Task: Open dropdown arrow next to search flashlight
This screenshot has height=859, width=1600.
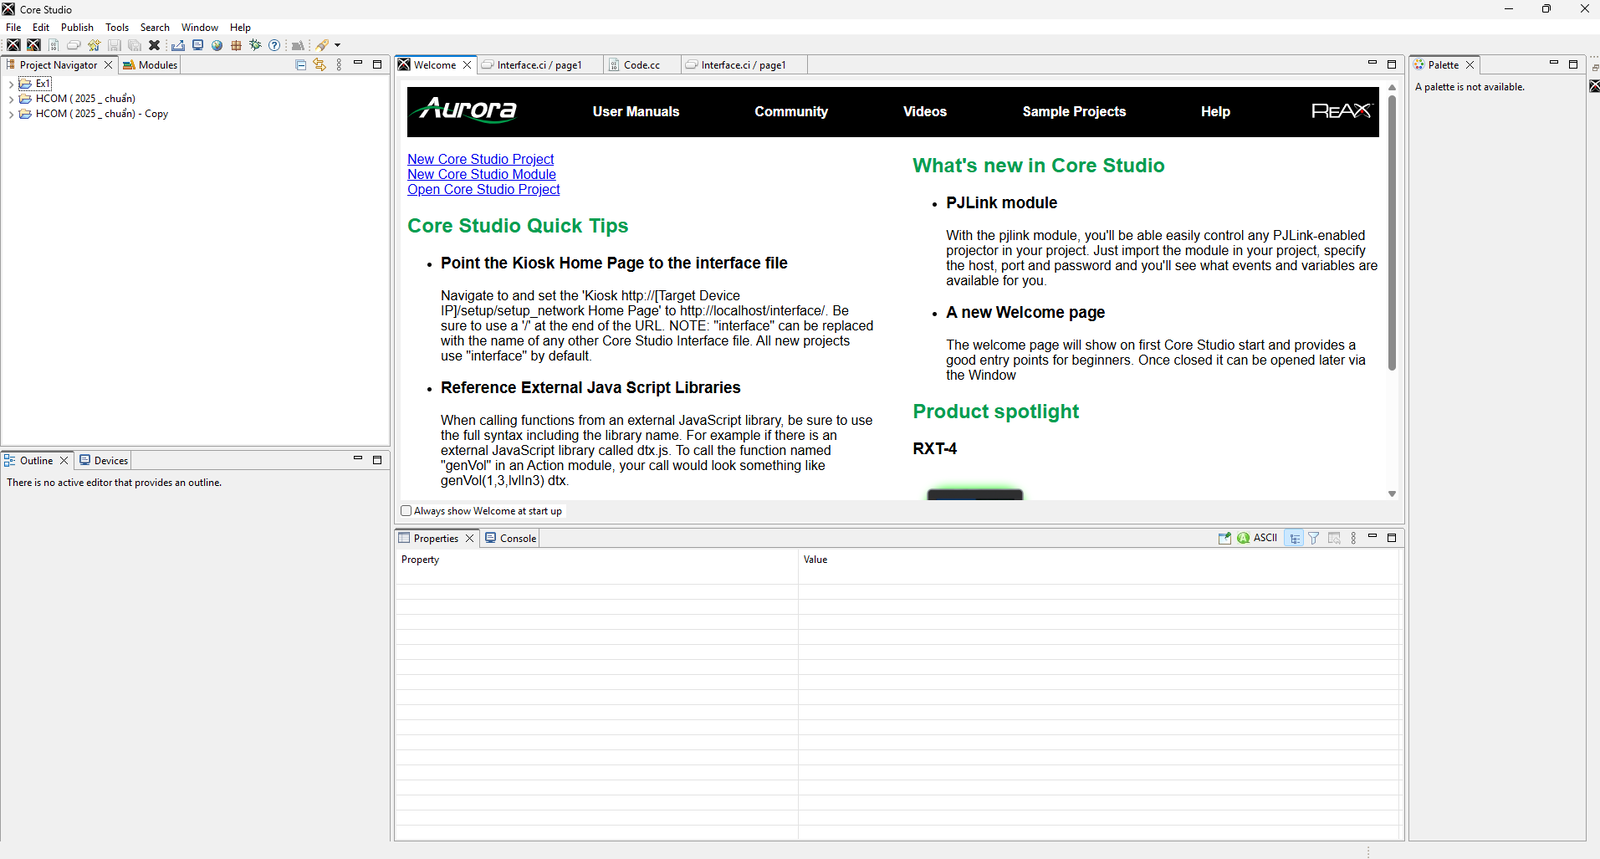Action: point(338,45)
